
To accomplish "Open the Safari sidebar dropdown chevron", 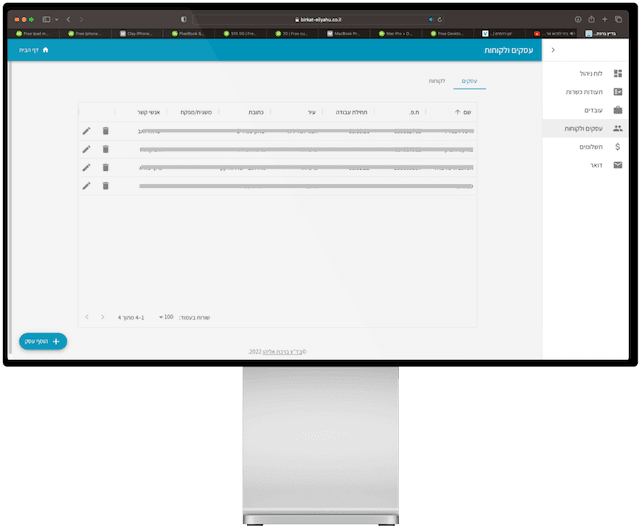I will [x=56, y=19].
